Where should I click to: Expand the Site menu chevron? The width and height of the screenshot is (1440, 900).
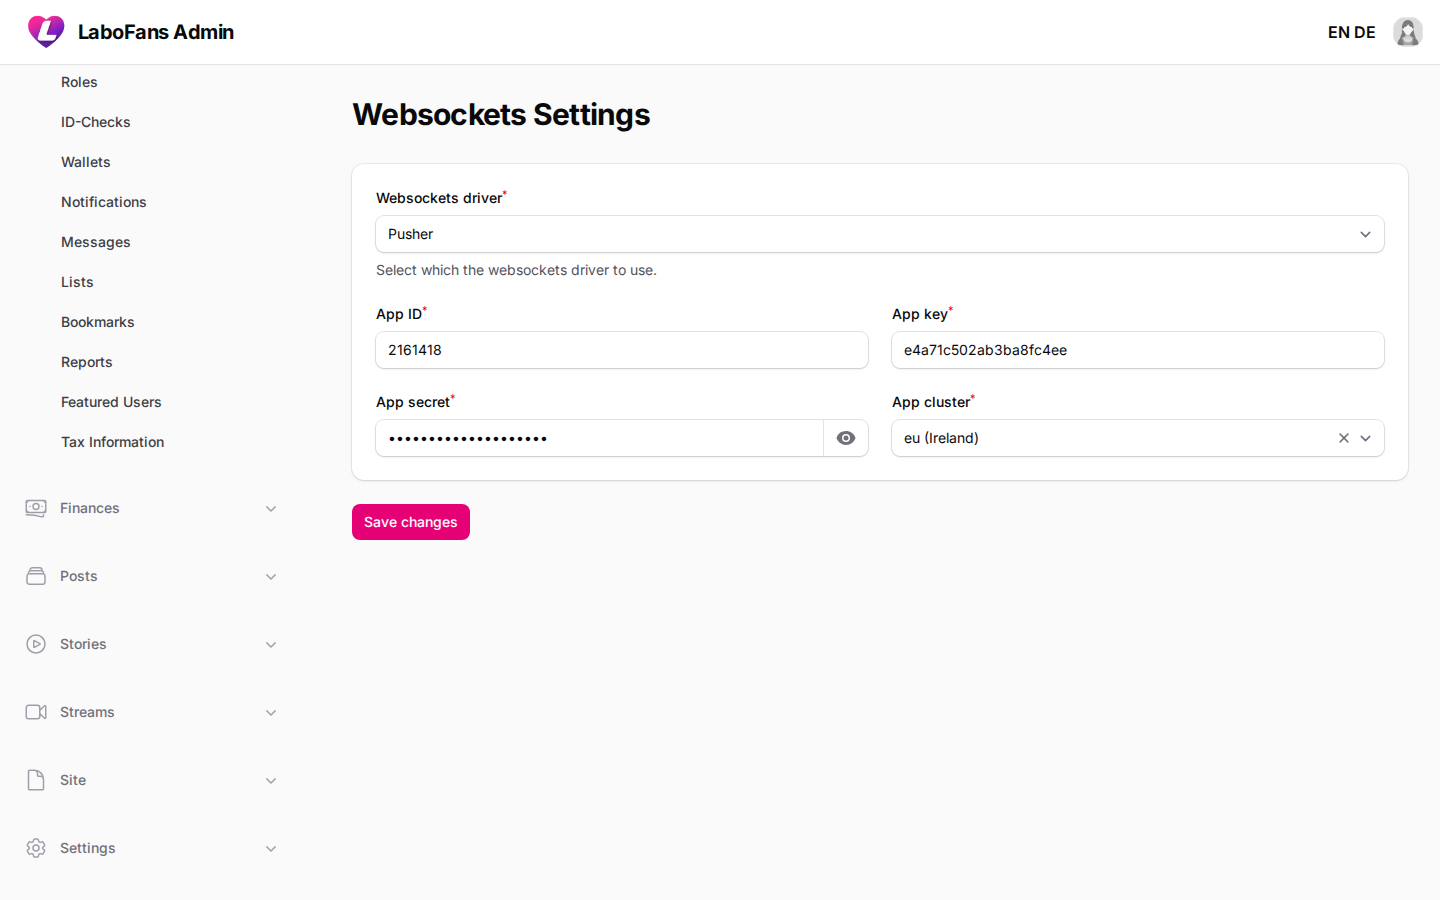(x=271, y=781)
